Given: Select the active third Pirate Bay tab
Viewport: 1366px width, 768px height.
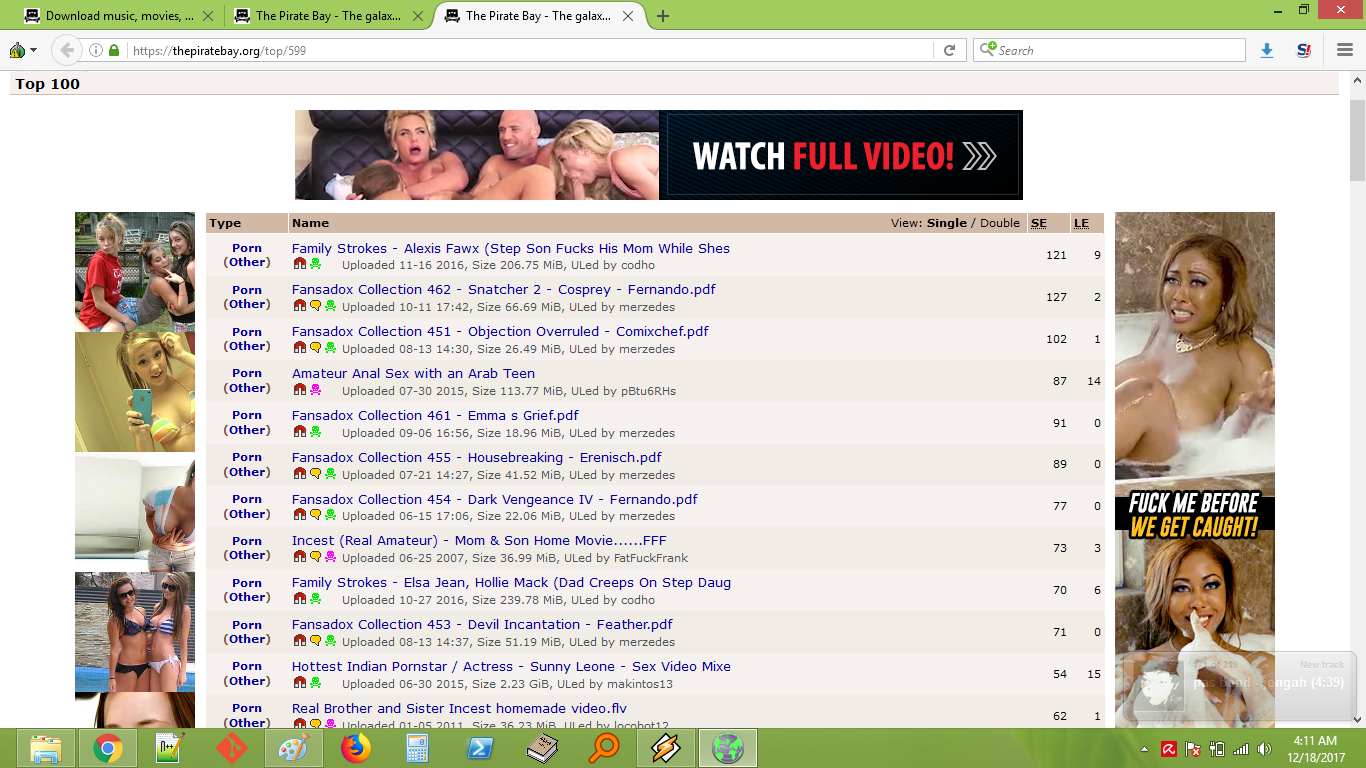Looking at the screenshot, I should pyautogui.click(x=538, y=16).
